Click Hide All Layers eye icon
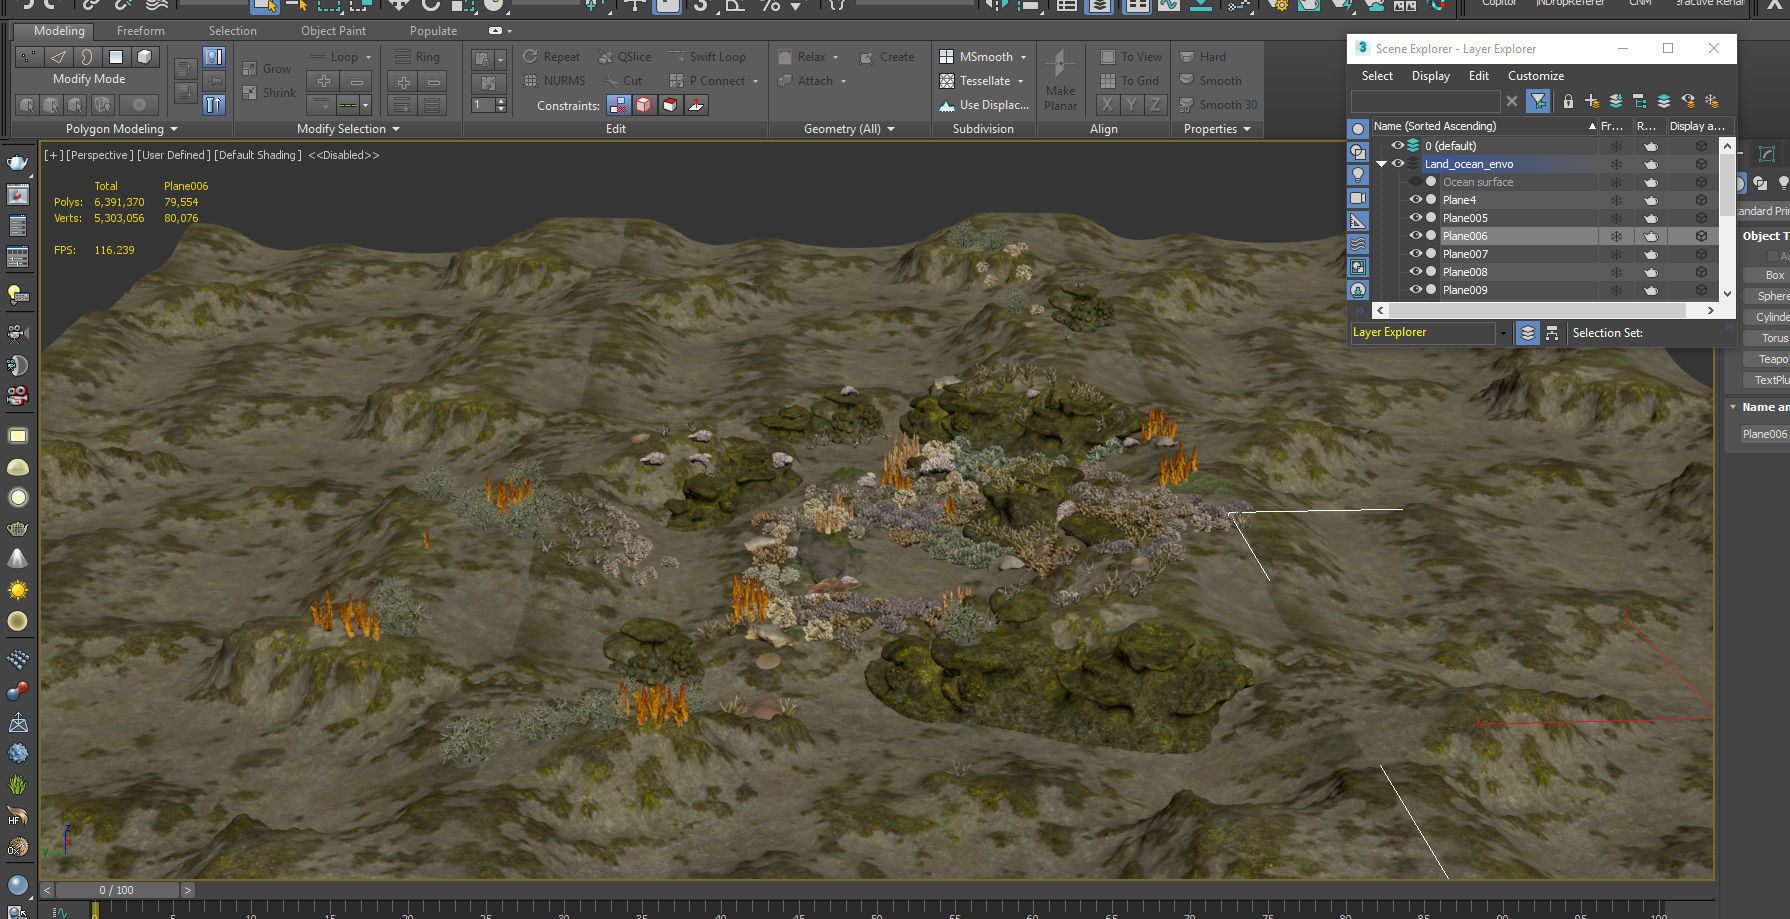Image resolution: width=1790 pixels, height=919 pixels. coord(1688,101)
